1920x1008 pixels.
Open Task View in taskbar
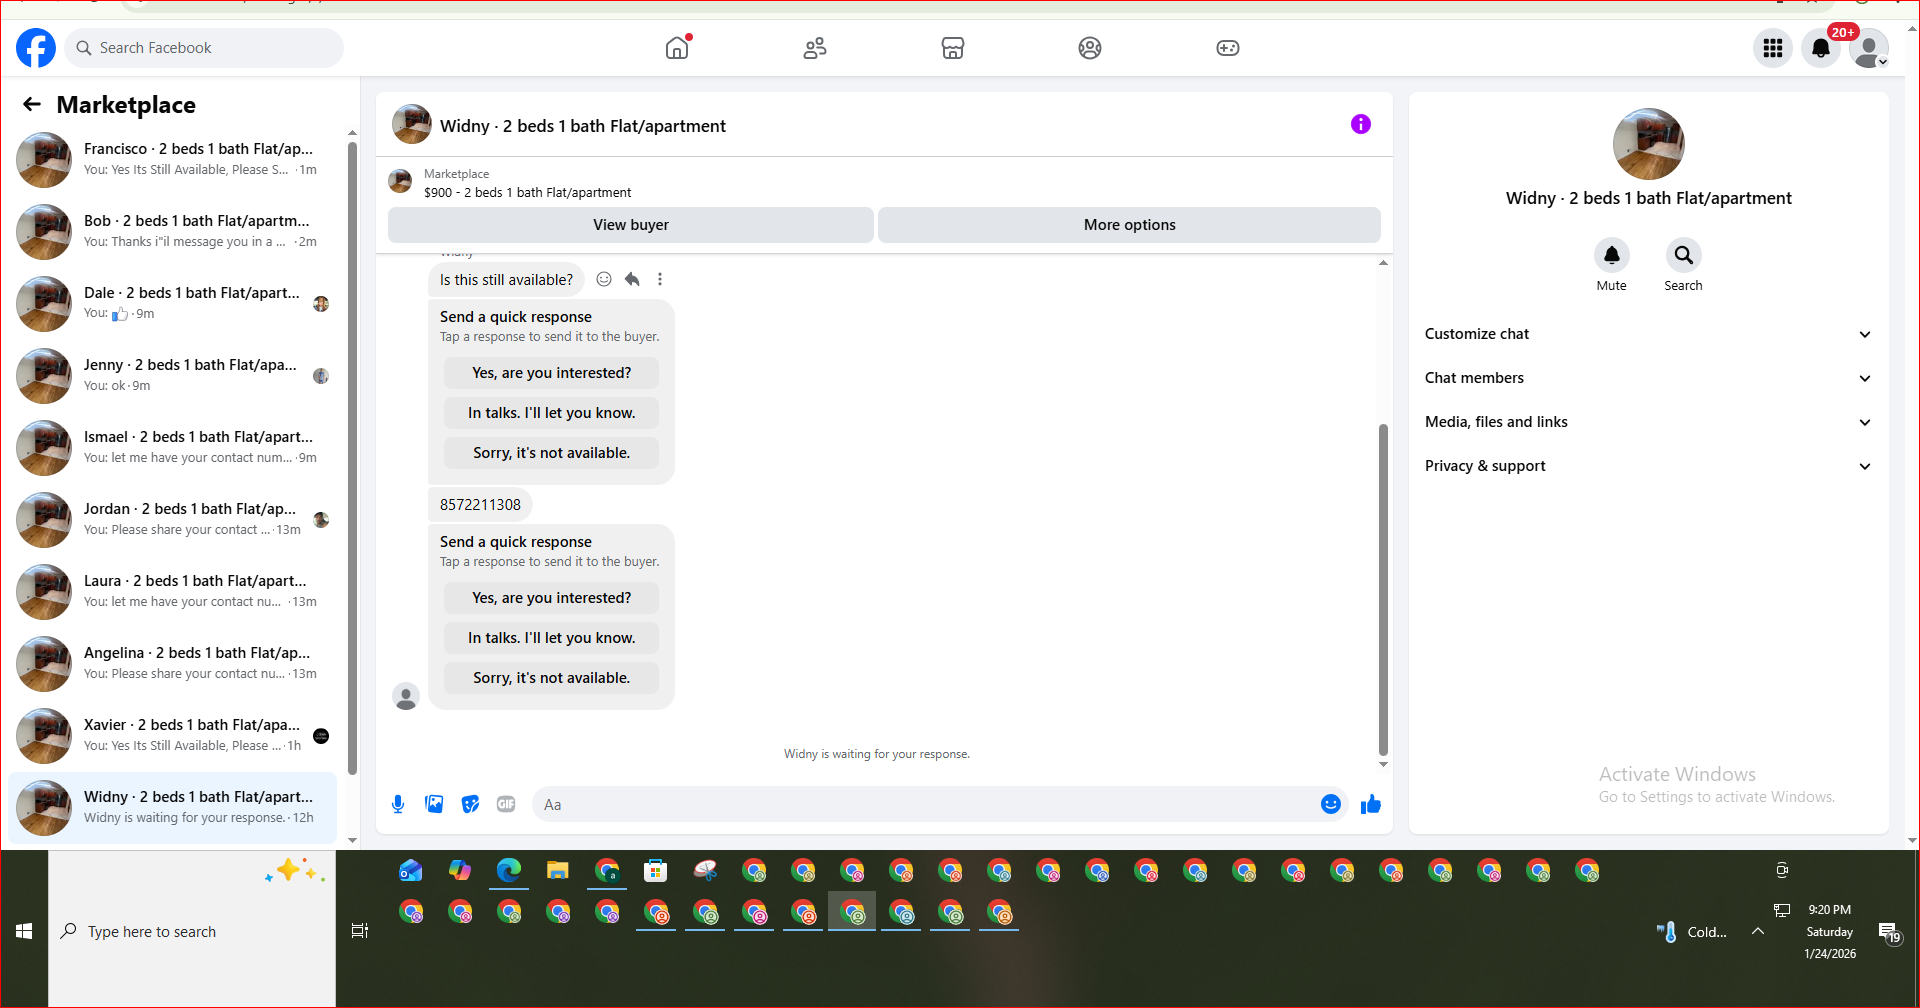[x=360, y=931]
